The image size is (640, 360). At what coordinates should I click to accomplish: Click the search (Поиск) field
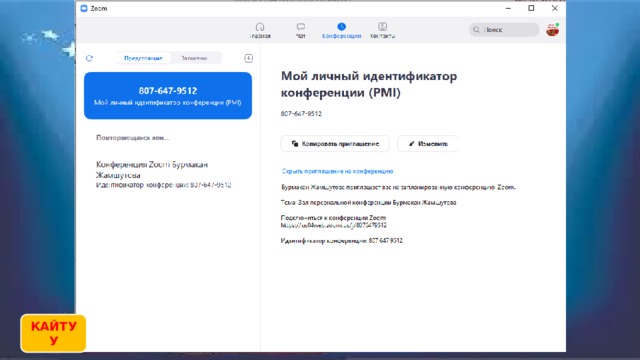504,30
